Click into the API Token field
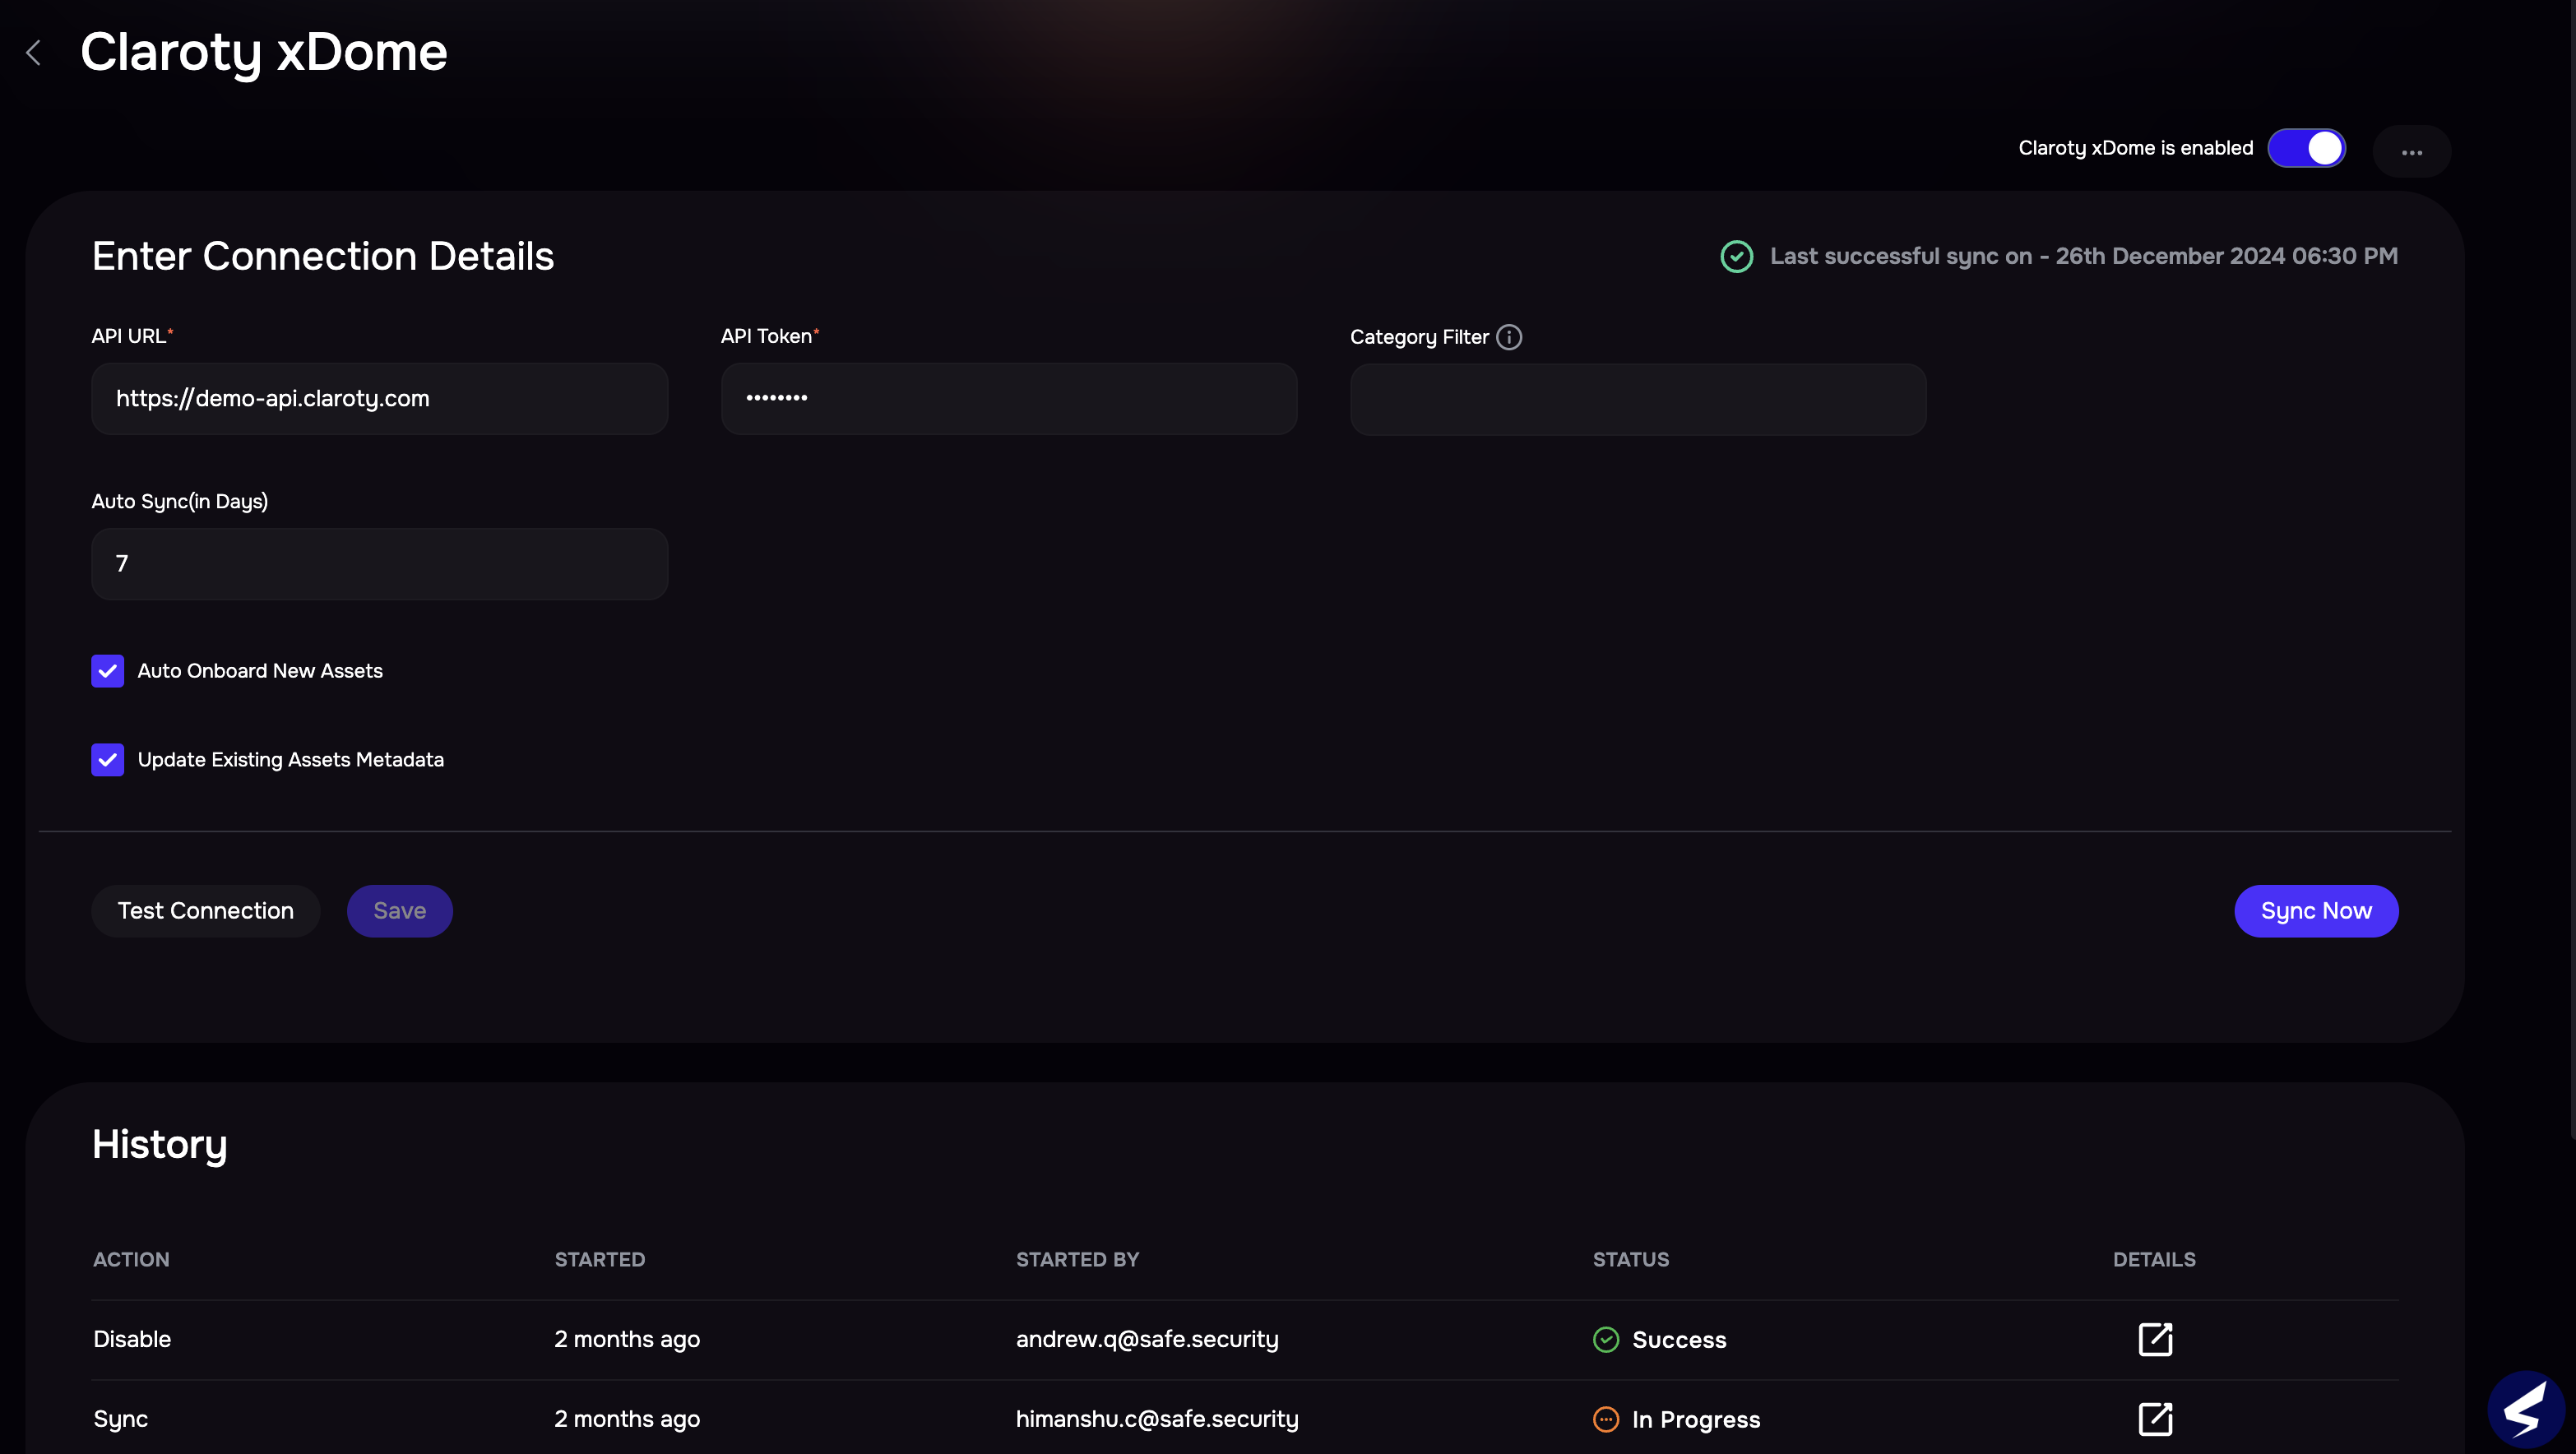The width and height of the screenshot is (2576, 1454). (1008, 398)
